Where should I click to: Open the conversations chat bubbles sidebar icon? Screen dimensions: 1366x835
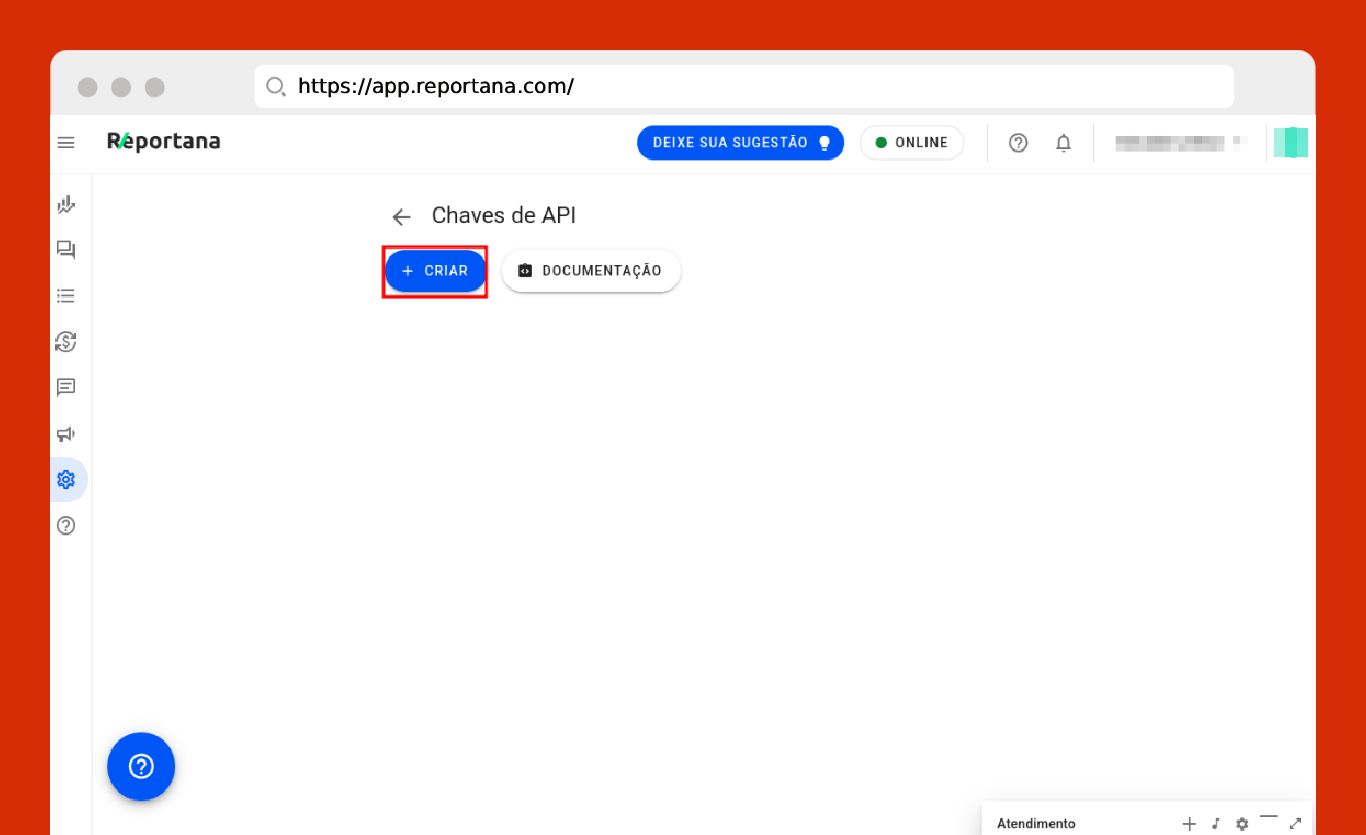pyautogui.click(x=66, y=250)
